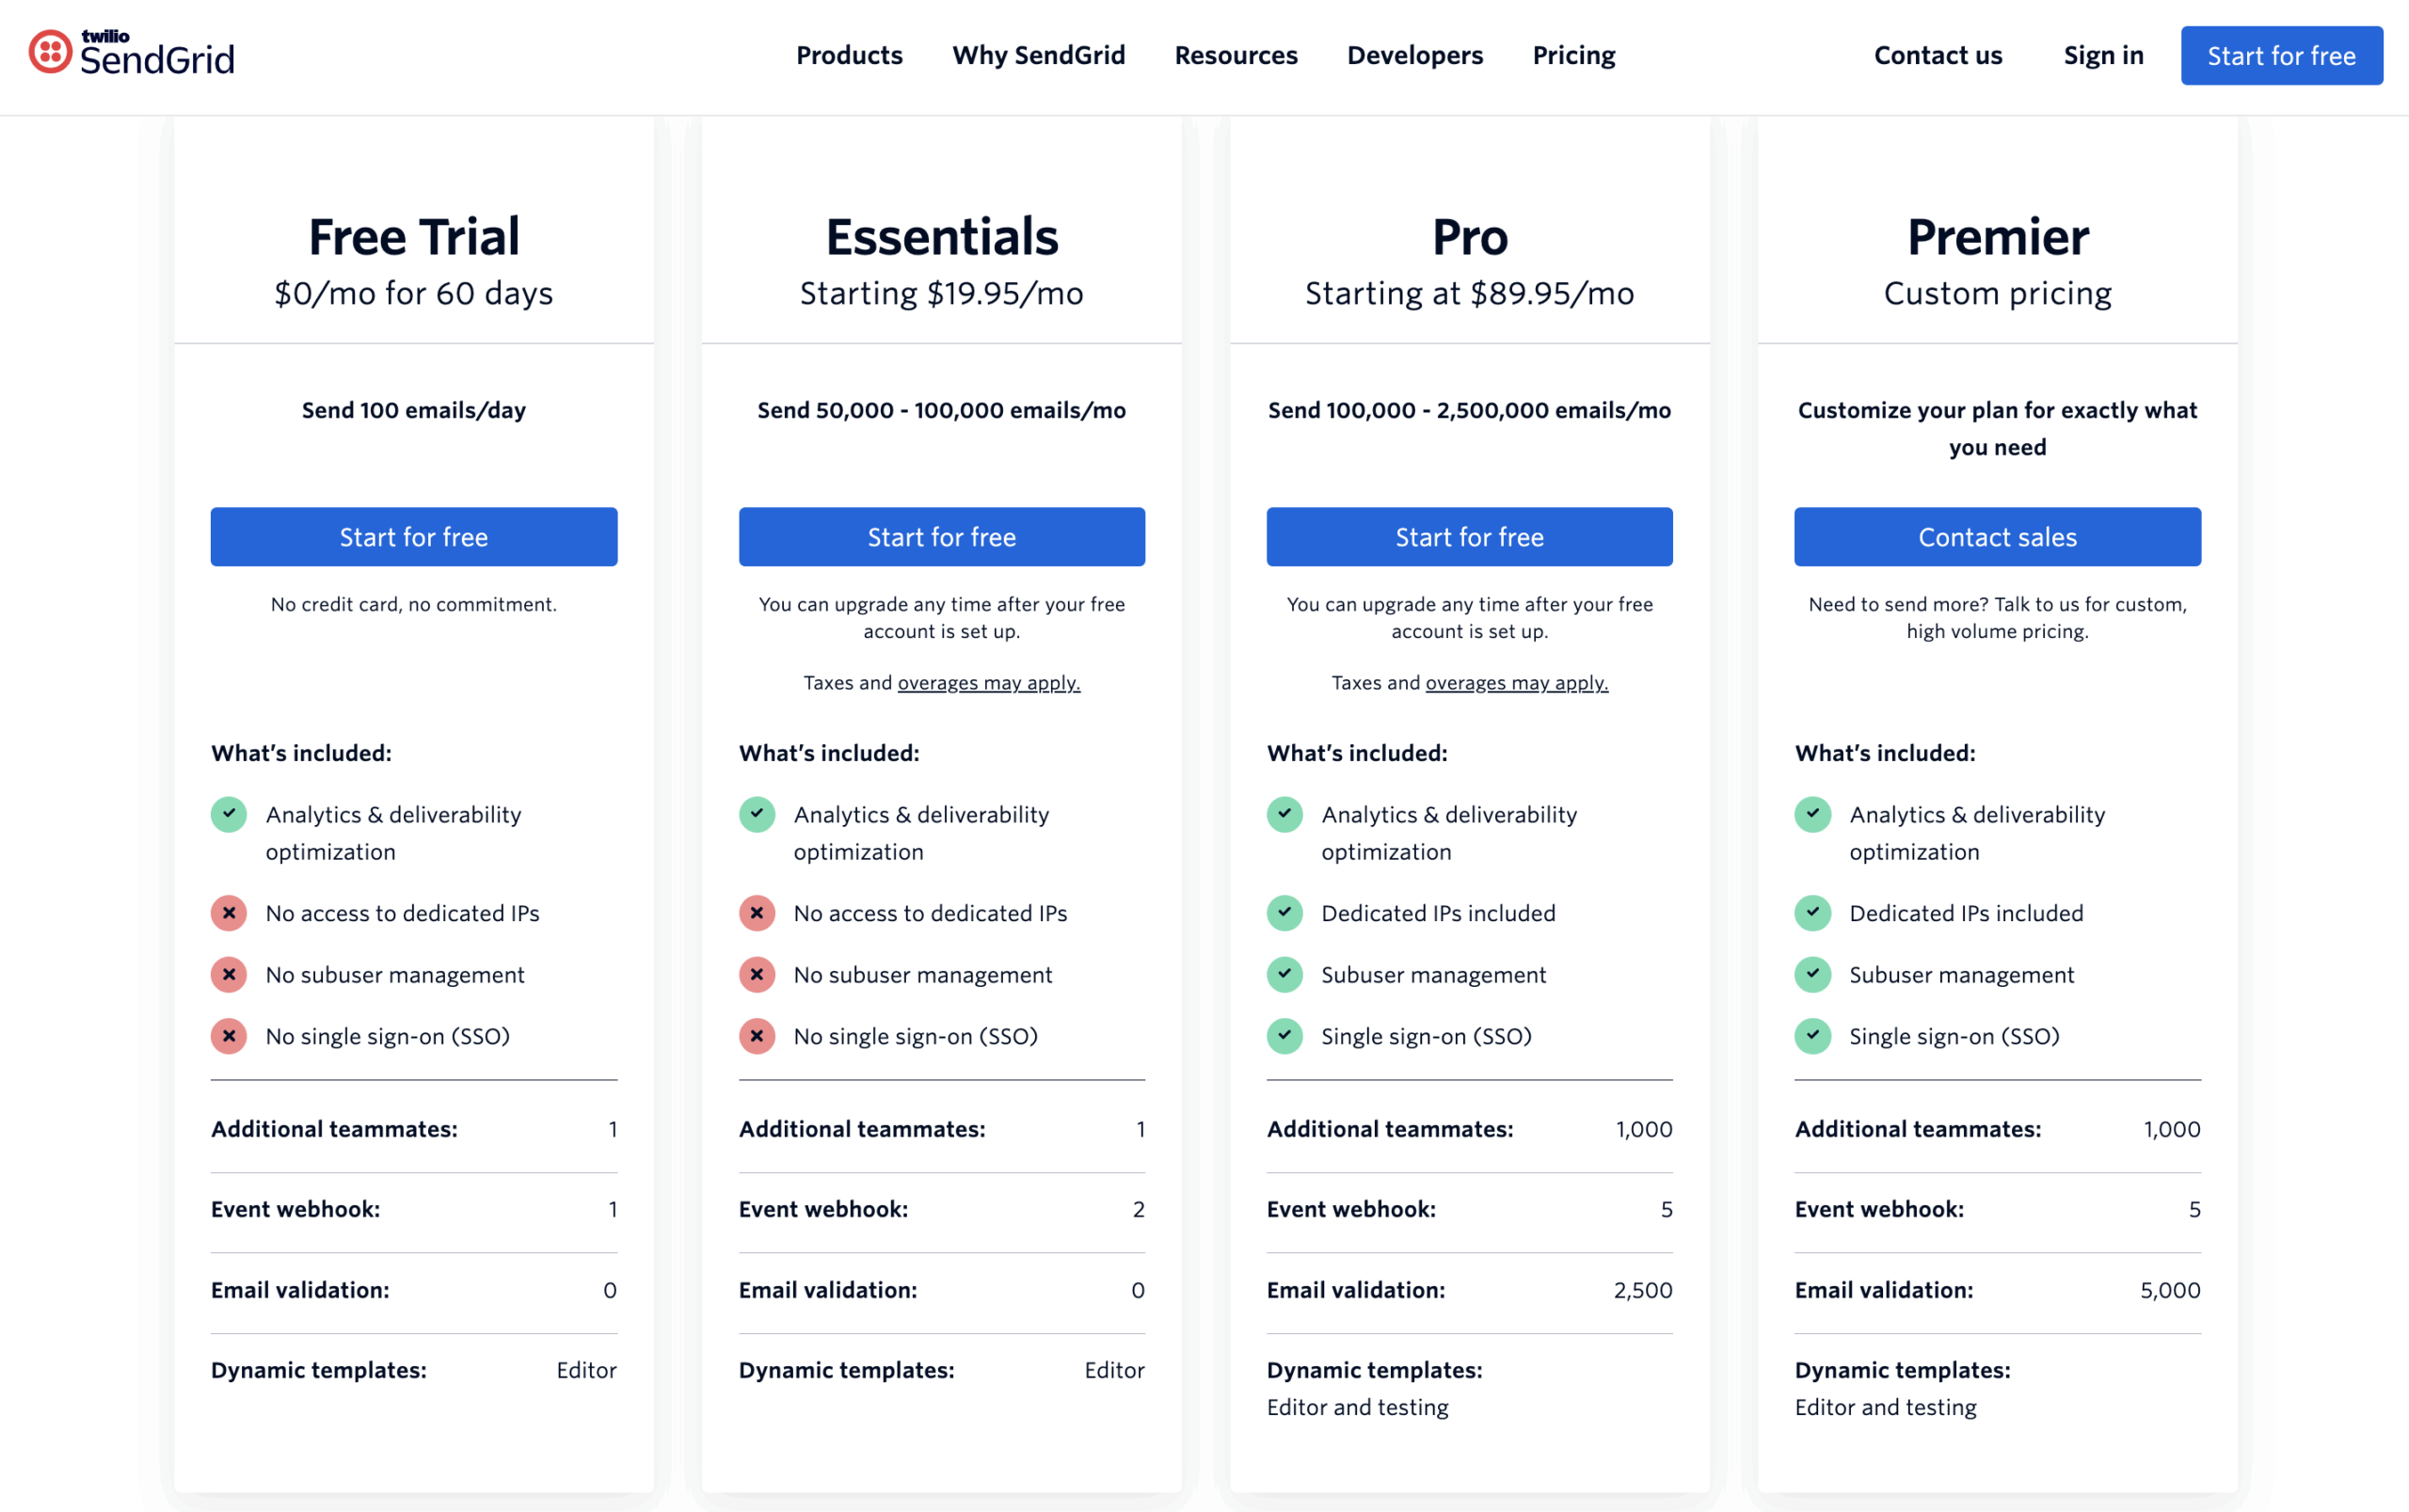Click the Premier plan heading

point(1997,237)
